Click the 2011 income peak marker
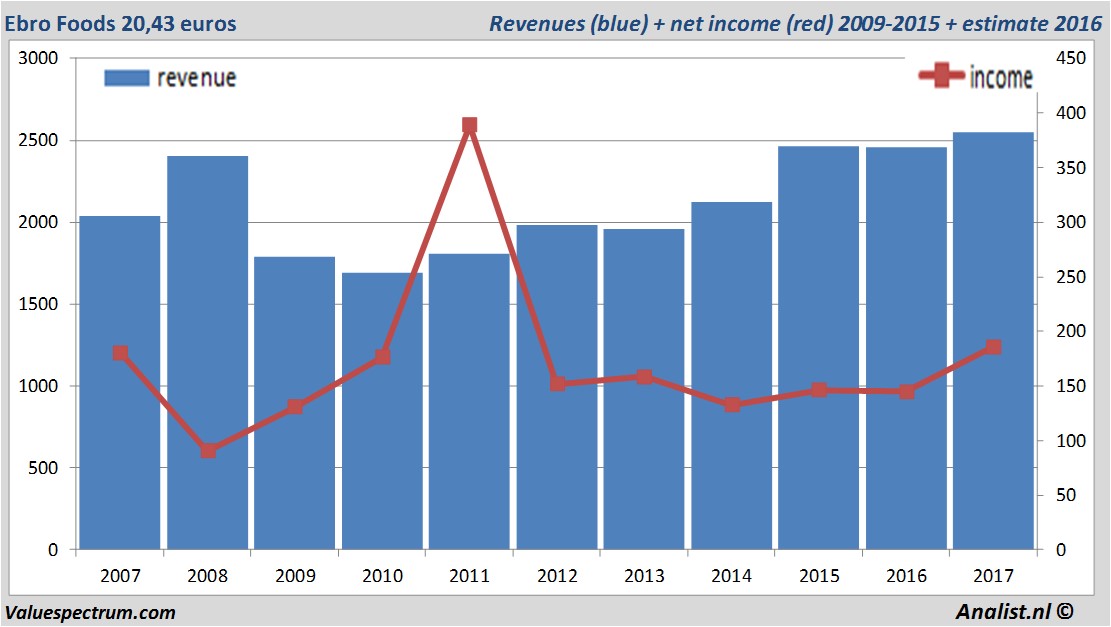Screen dimensions: 1111x627 point(469,126)
